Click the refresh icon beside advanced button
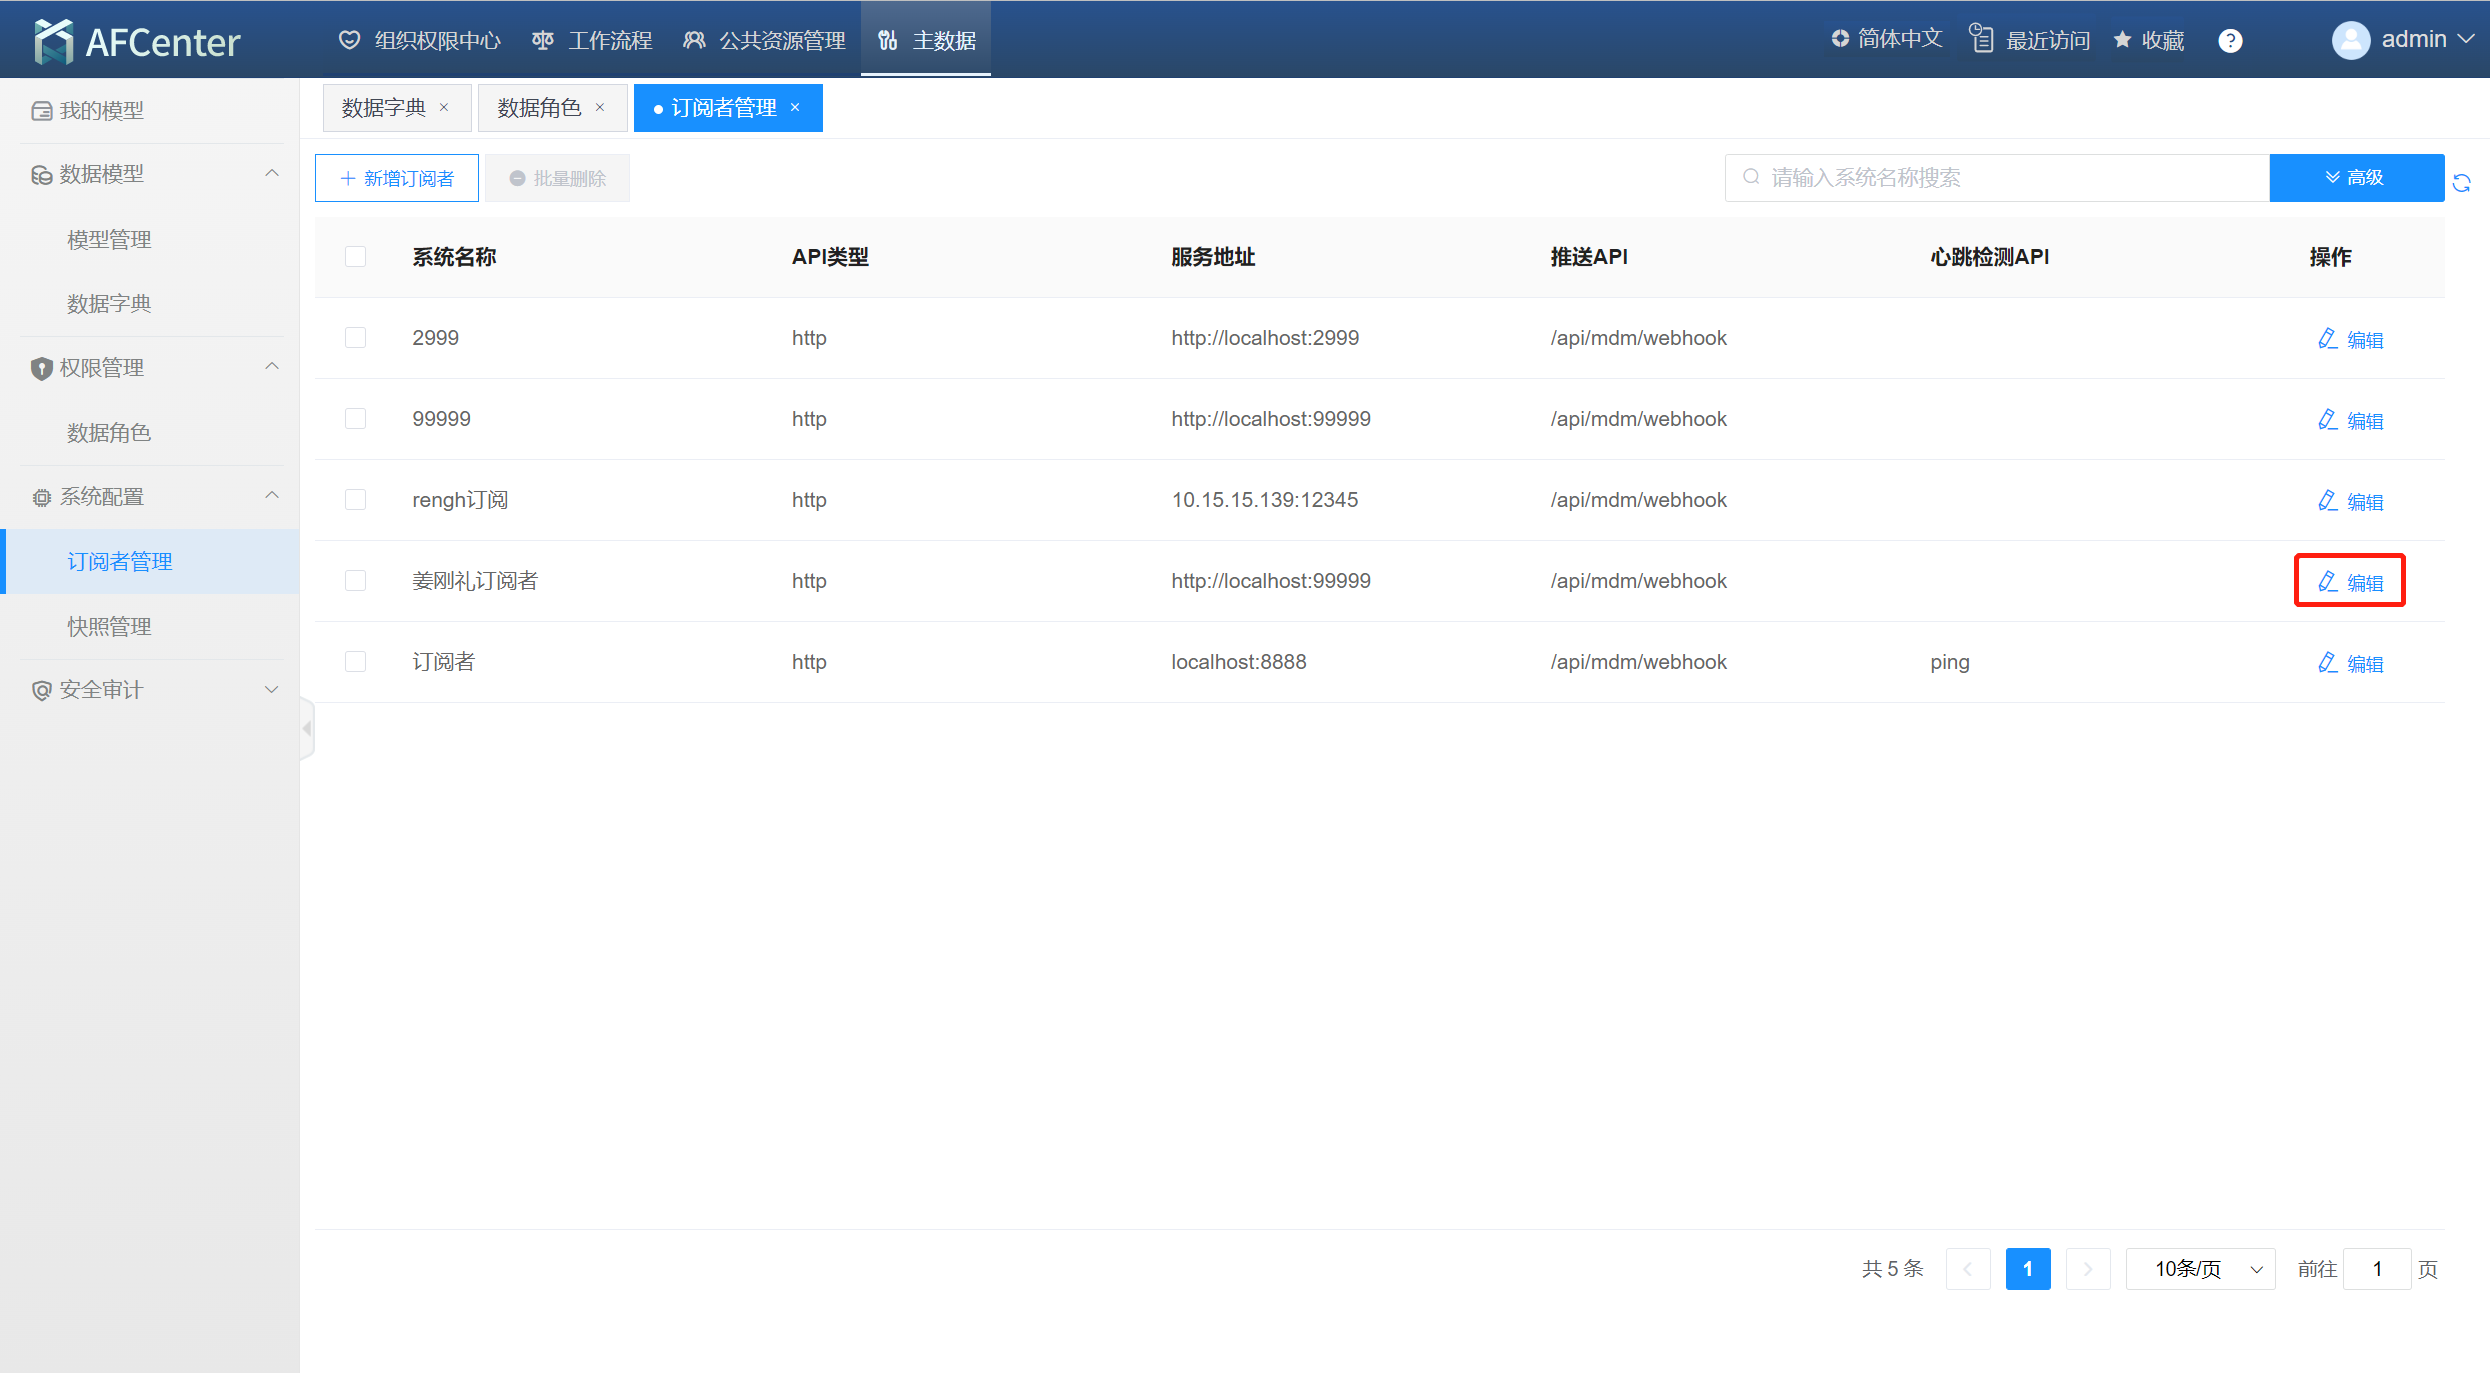This screenshot has height=1373, width=2490. click(2462, 182)
